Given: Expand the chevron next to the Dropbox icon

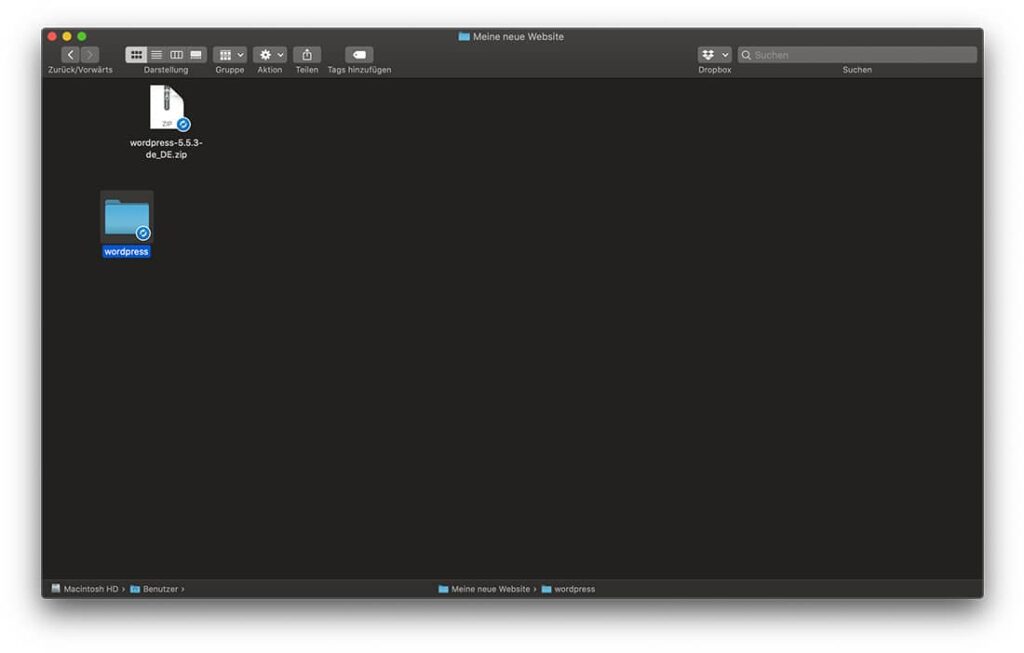Looking at the screenshot, I should click(725, 54).
